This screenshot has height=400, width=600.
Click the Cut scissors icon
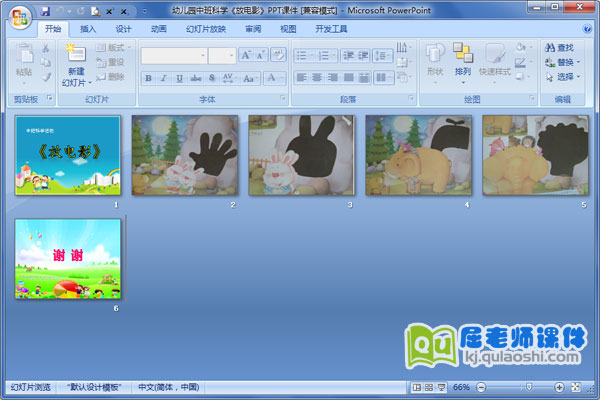pyautogui.click(x=46, y=47)
